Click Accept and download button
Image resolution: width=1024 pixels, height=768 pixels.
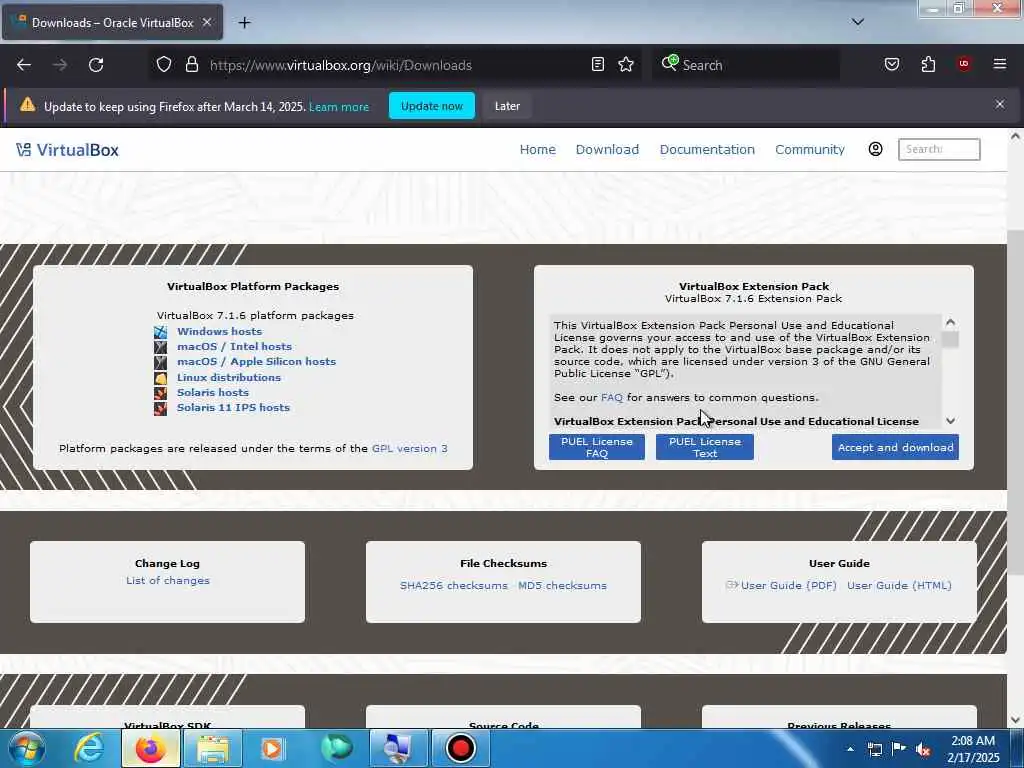(895, 447)
